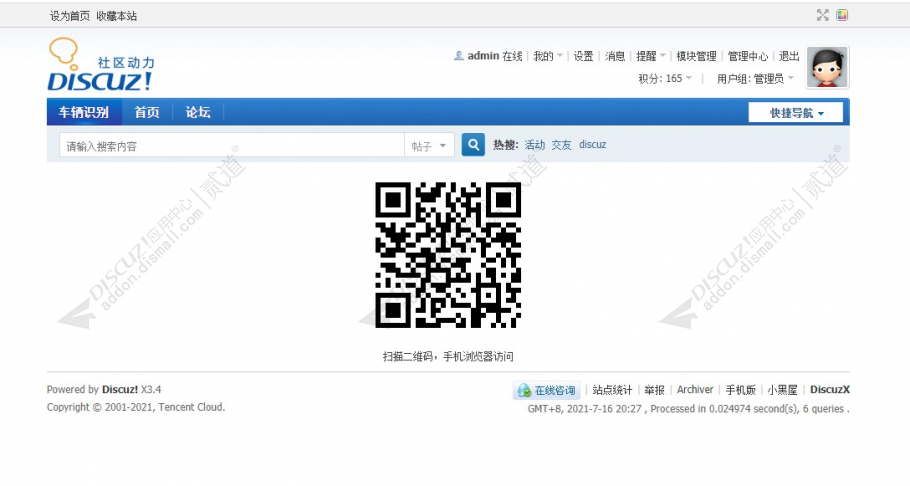This screenshot has width=910, height=486.
Task: Expand the 提醒 notifications dropdown
Action: (651, 56)
